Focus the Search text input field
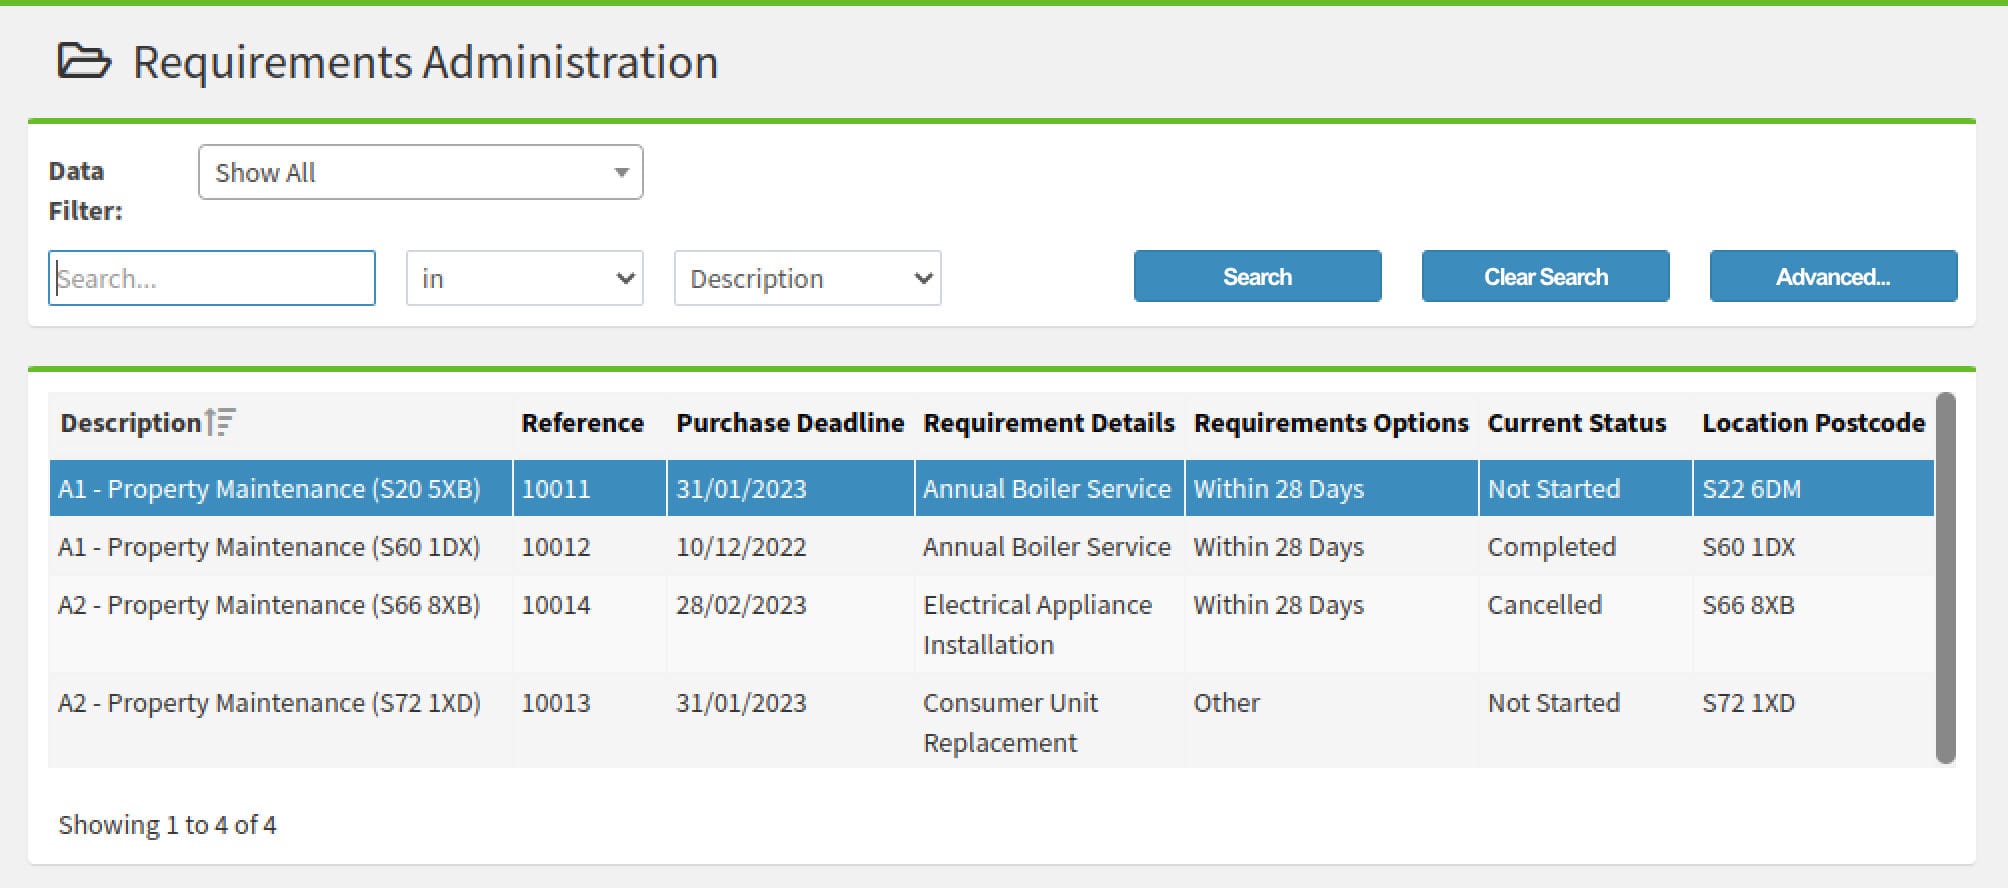Screen dimensions: 2008x888 point(212,278)
